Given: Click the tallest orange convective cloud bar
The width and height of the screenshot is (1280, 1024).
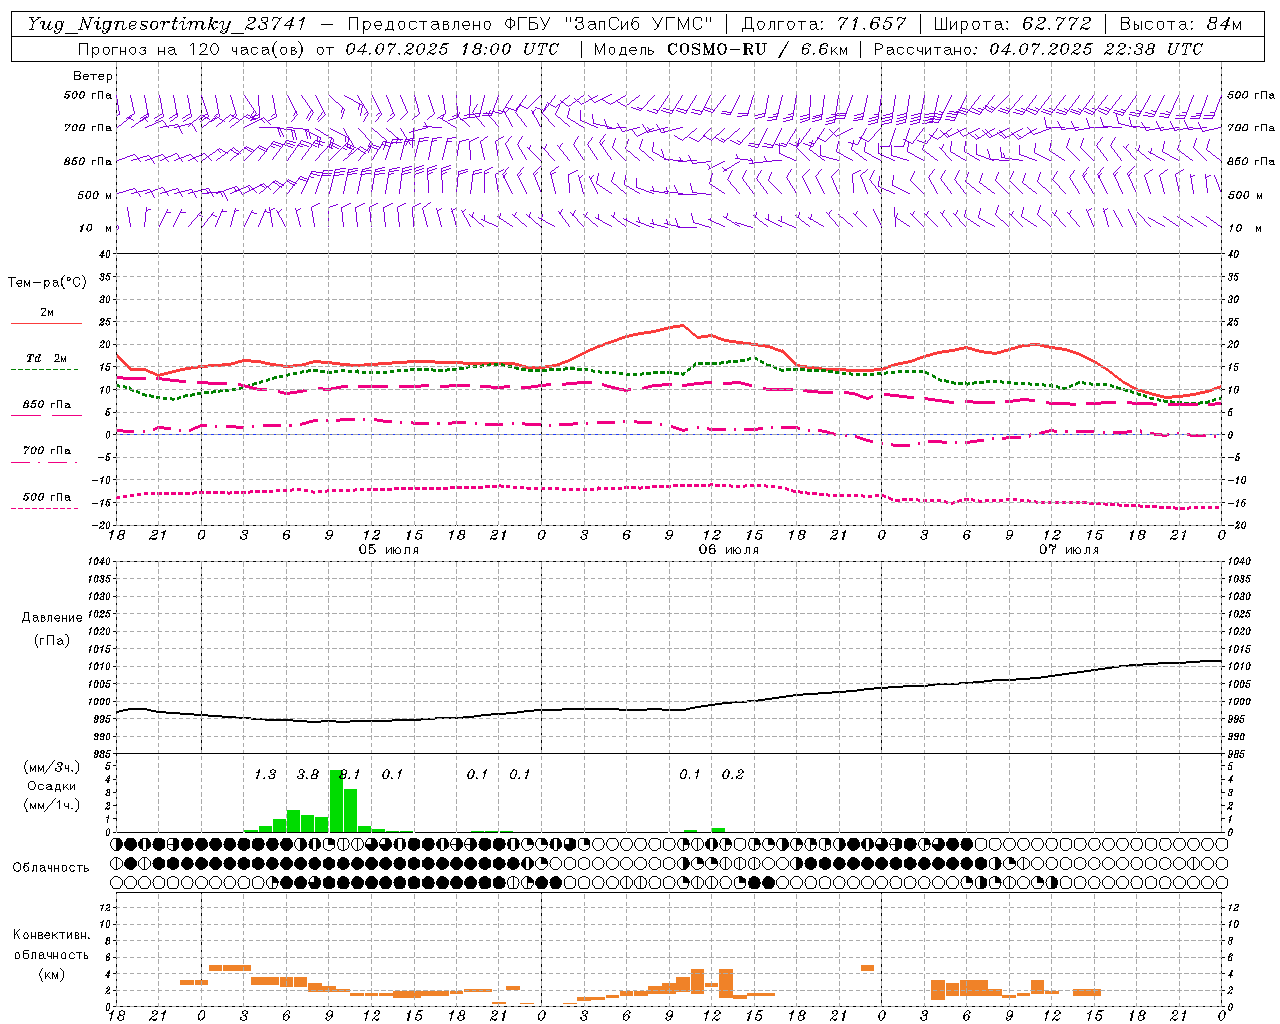Looking at the screenshot, I should coord(726,984).
